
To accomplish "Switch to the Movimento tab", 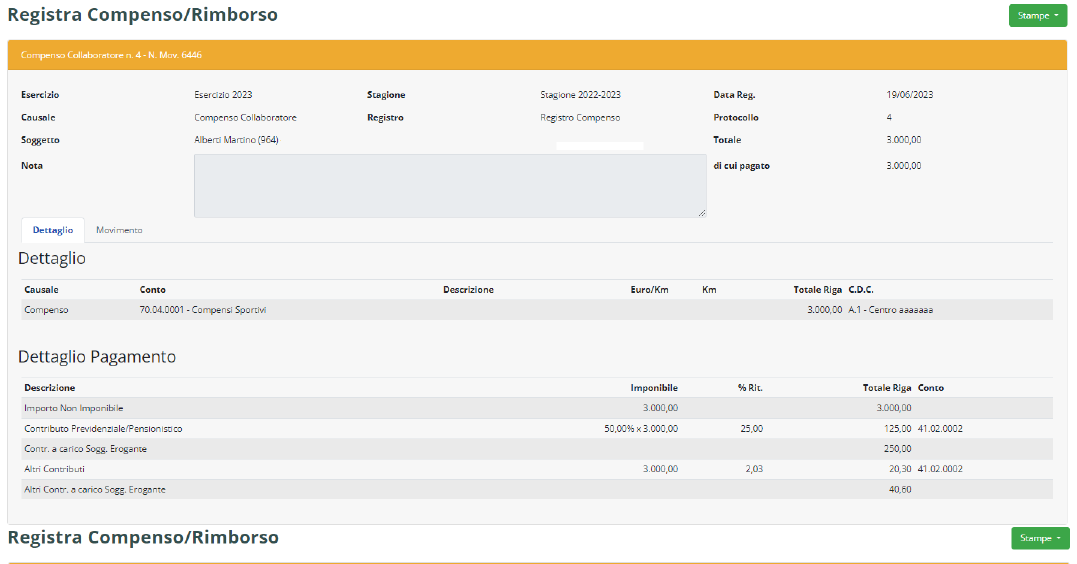I will pos(119,230).
